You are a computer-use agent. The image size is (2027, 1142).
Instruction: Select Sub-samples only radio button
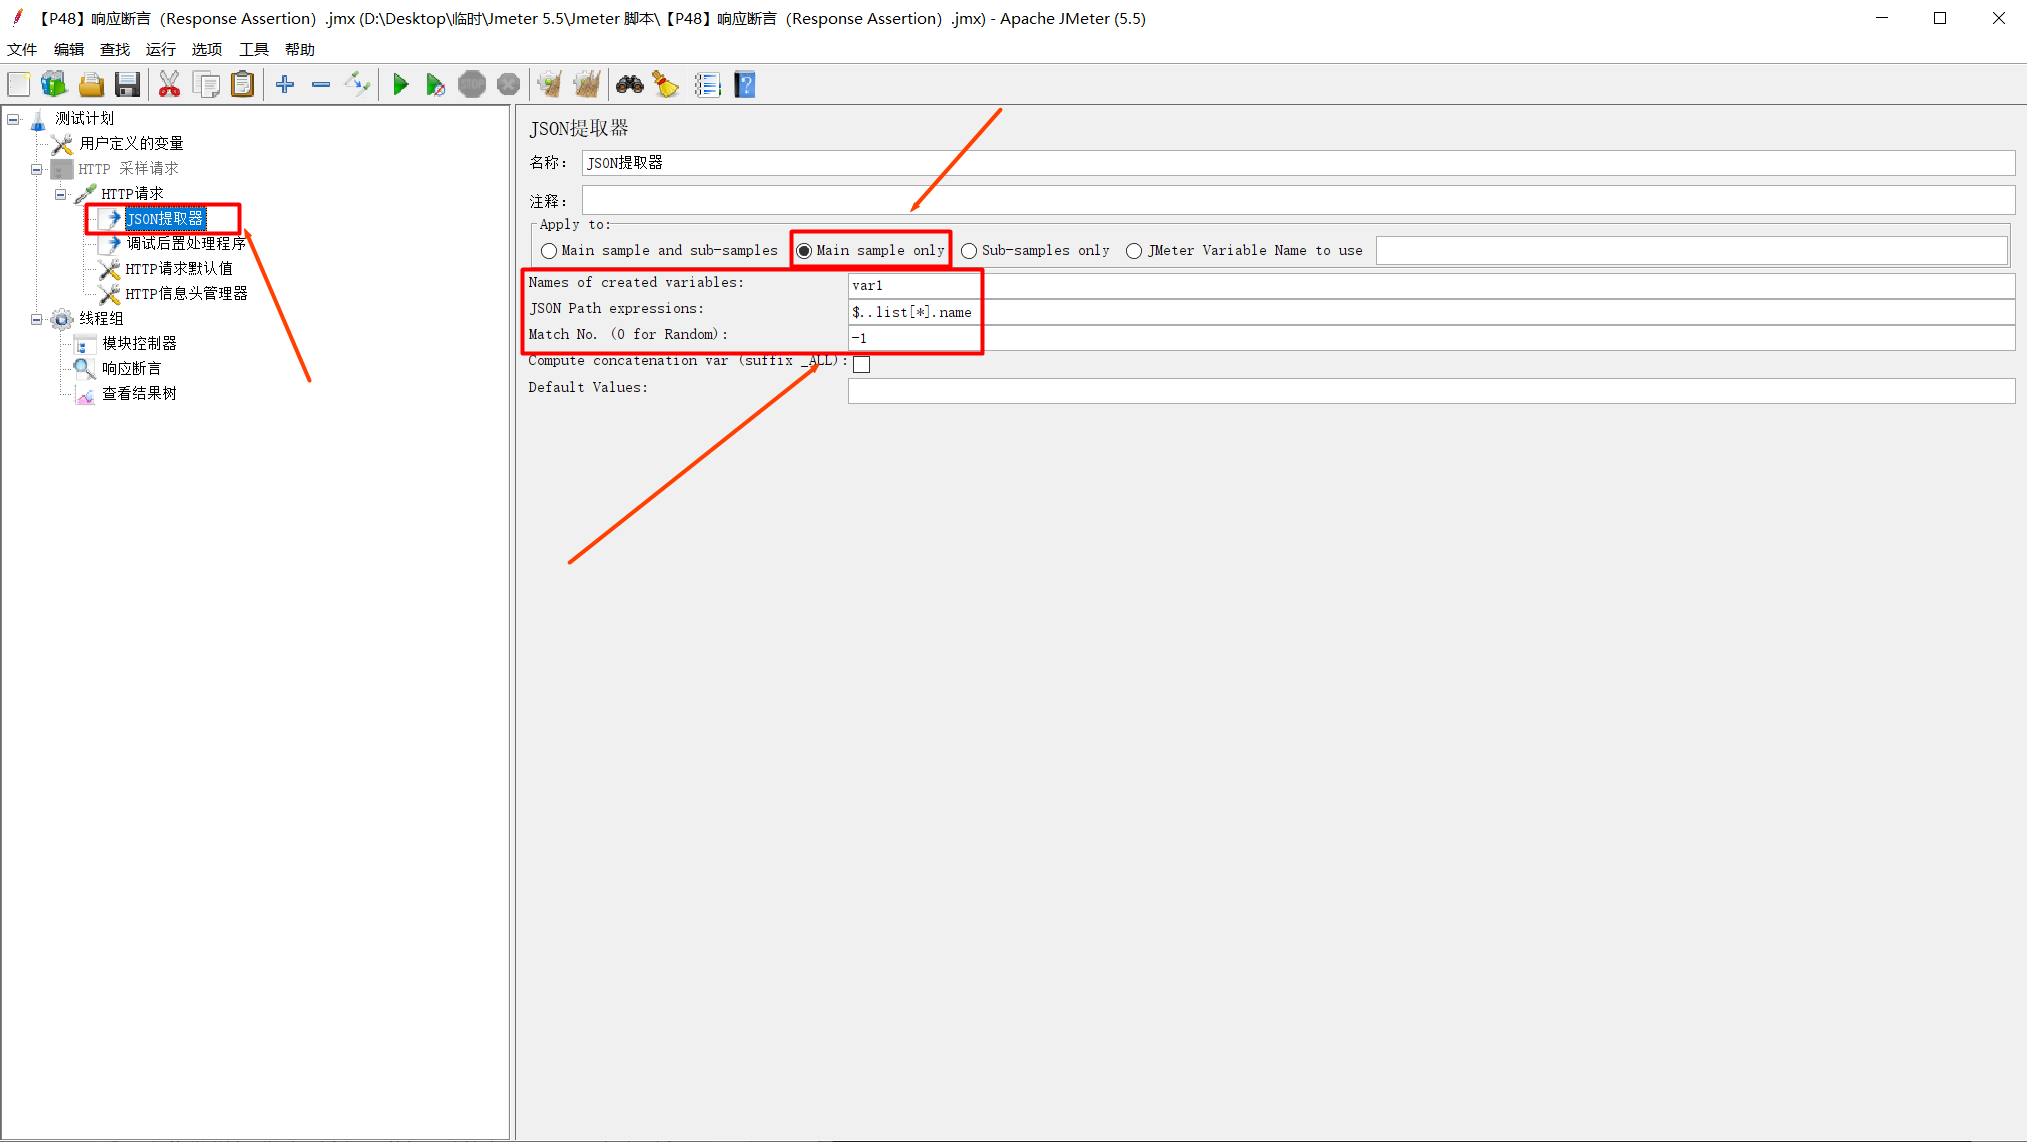click(969, 251)
